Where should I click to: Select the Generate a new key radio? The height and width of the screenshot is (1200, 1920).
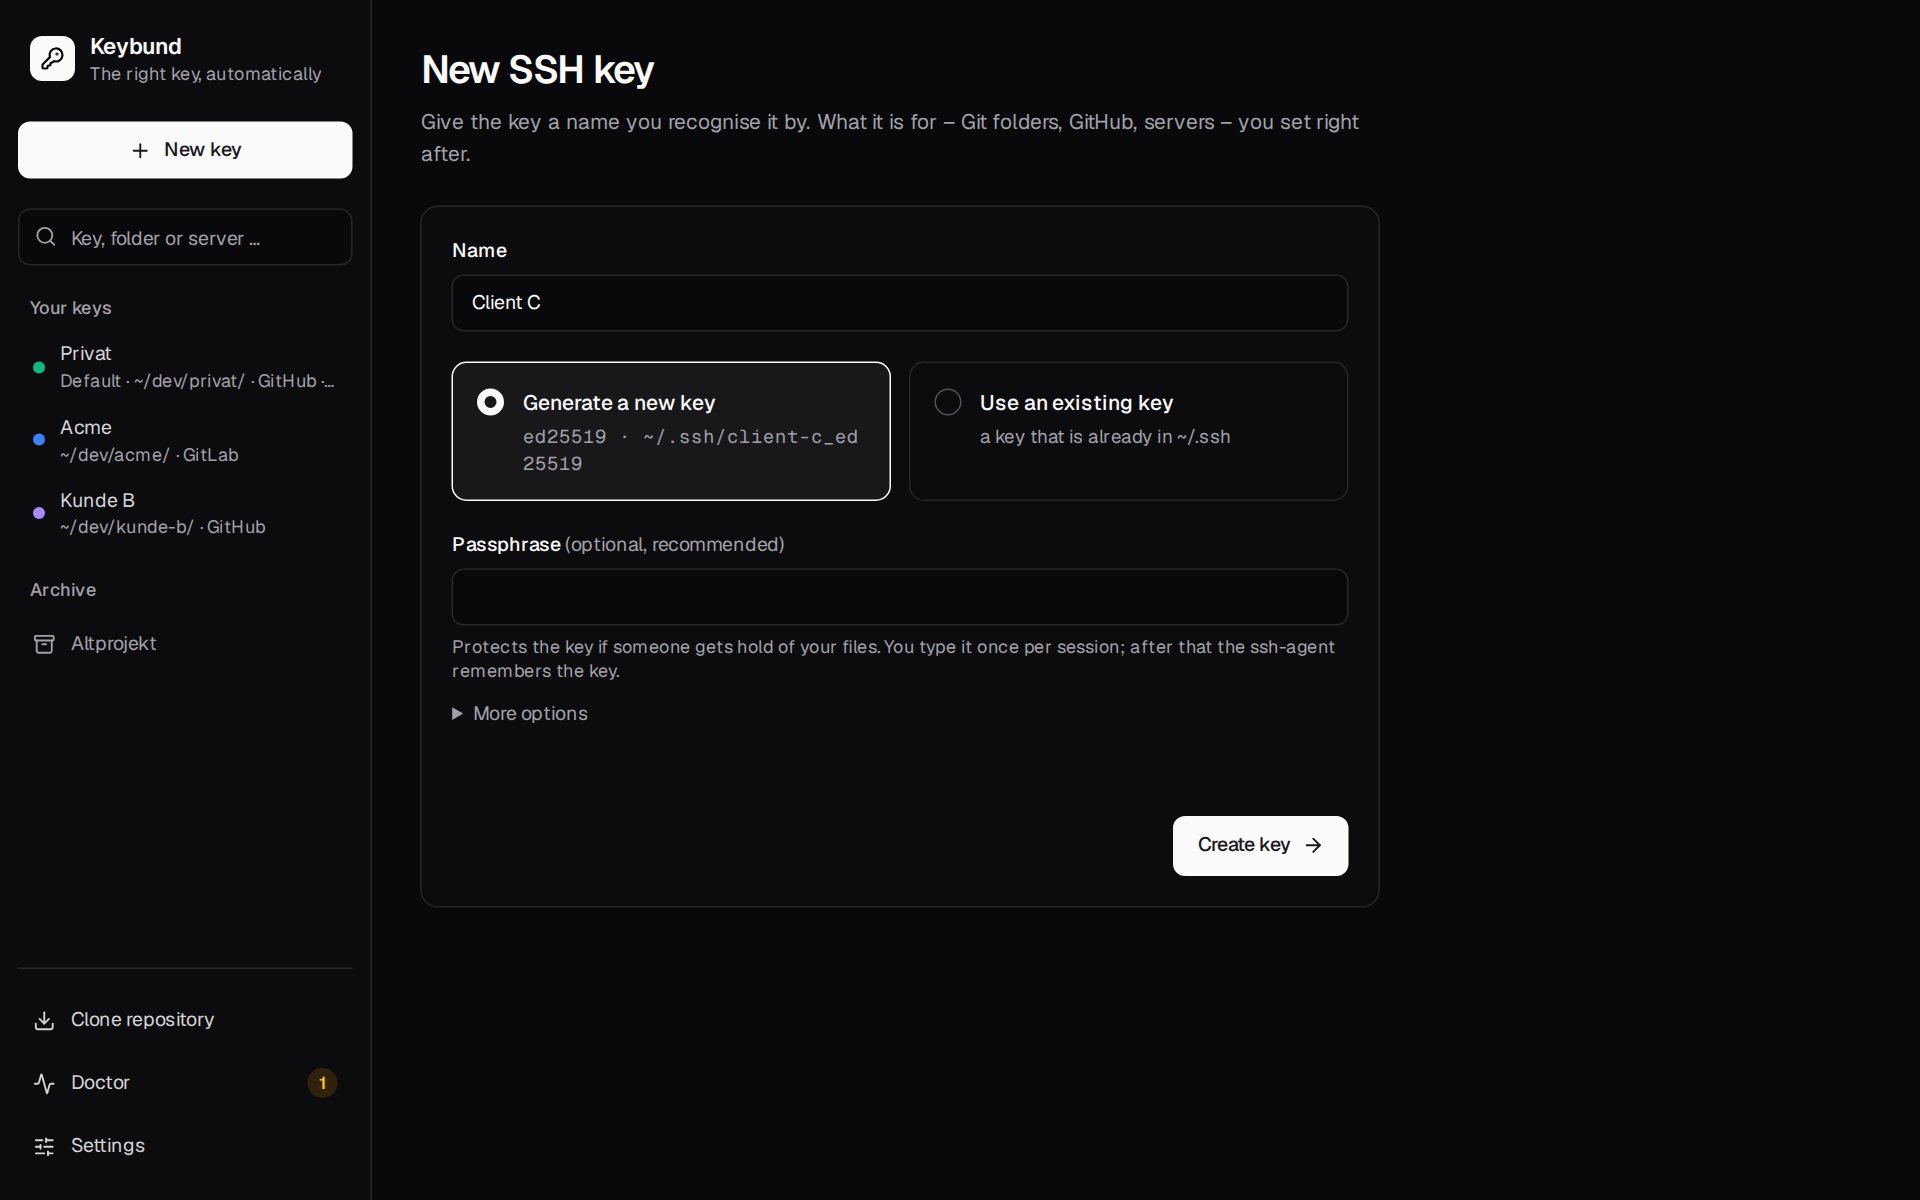(490, 402)
